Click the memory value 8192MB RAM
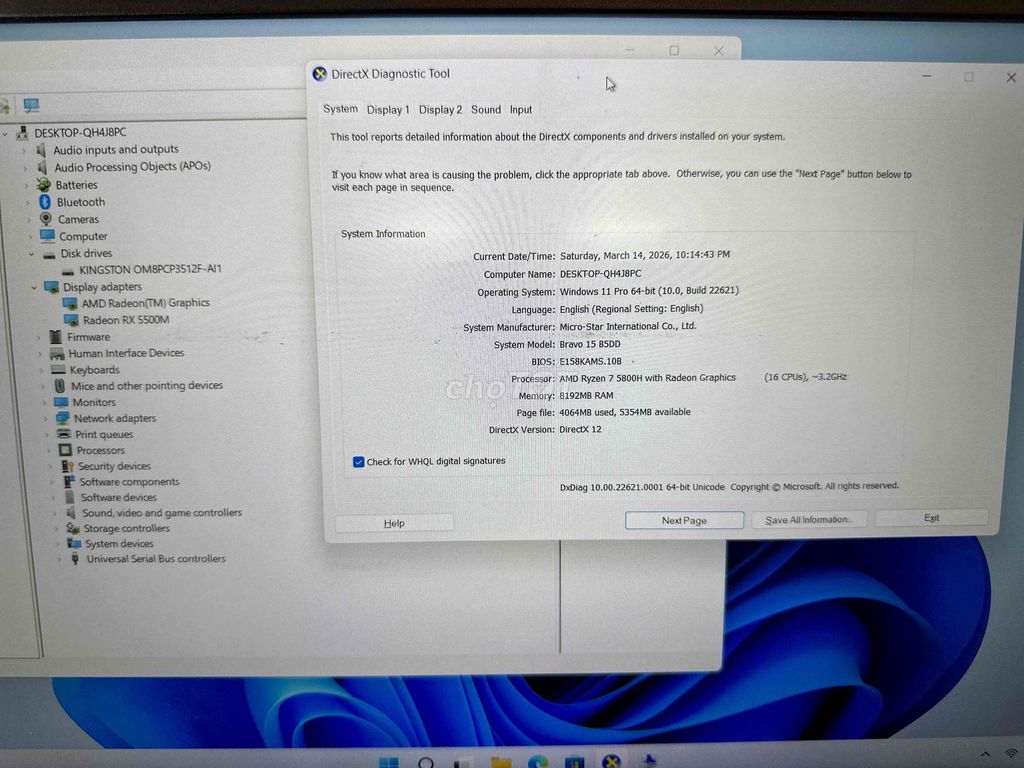The image size is (1024, 768). click(586, 395)
